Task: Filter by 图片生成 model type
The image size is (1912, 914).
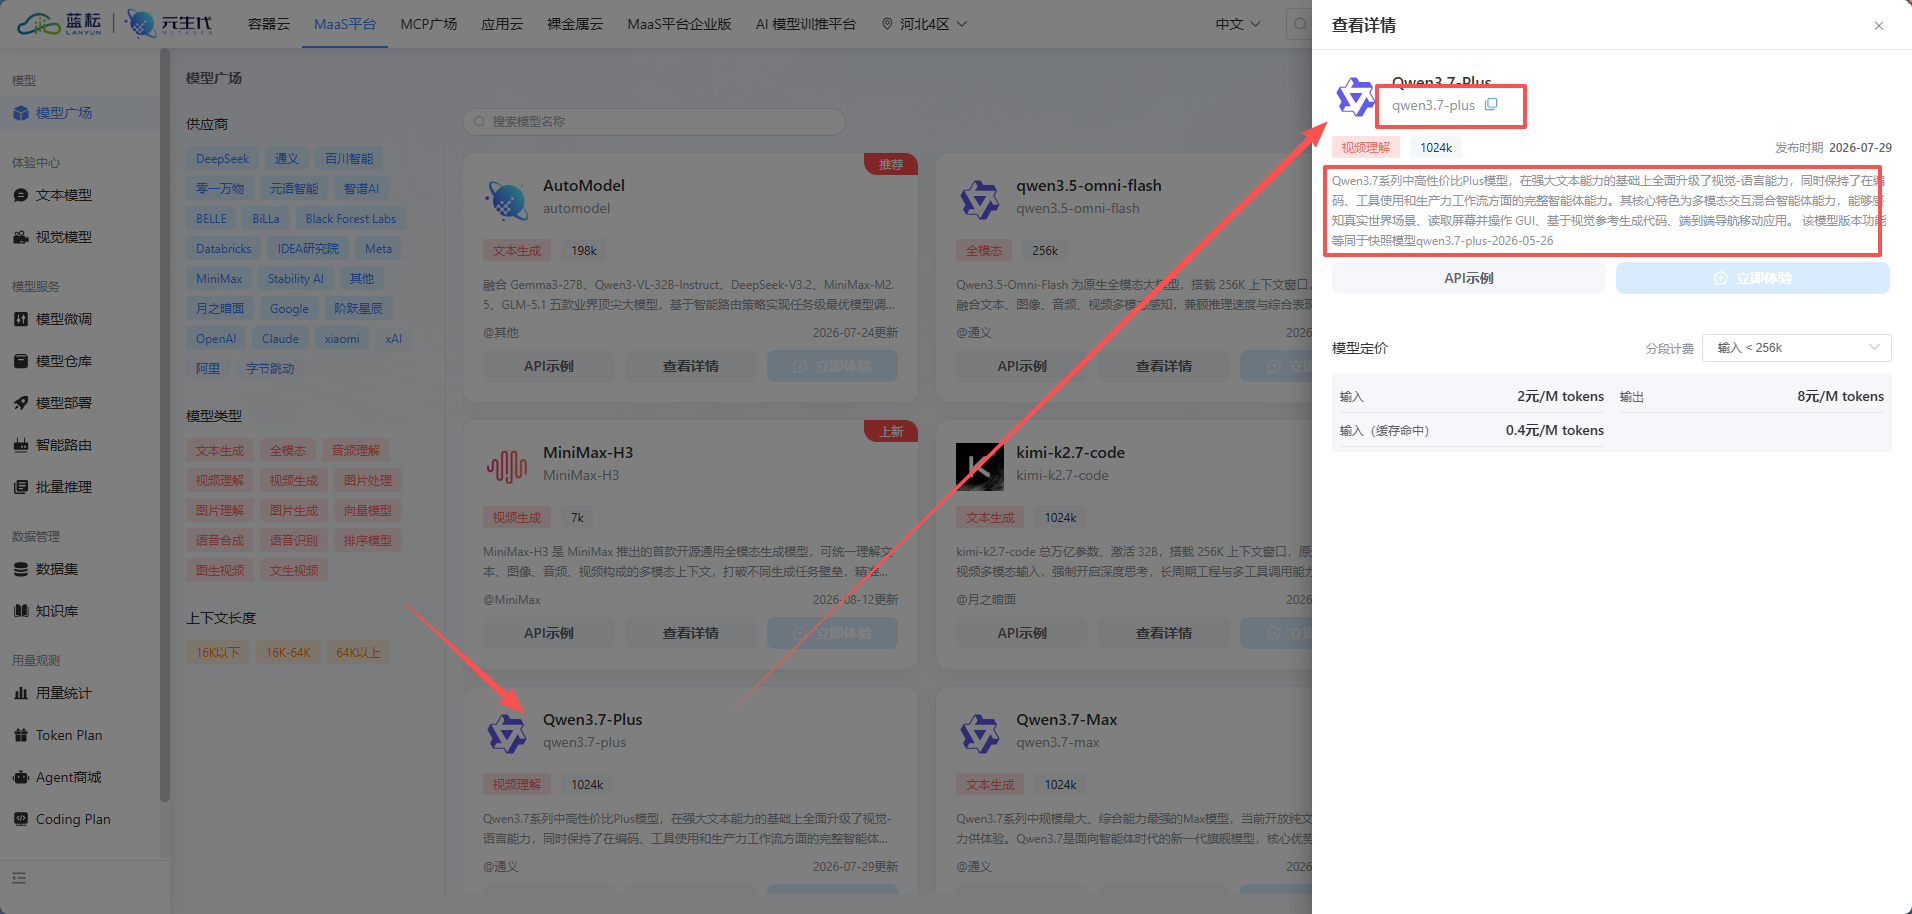Action: pos(294,510)
